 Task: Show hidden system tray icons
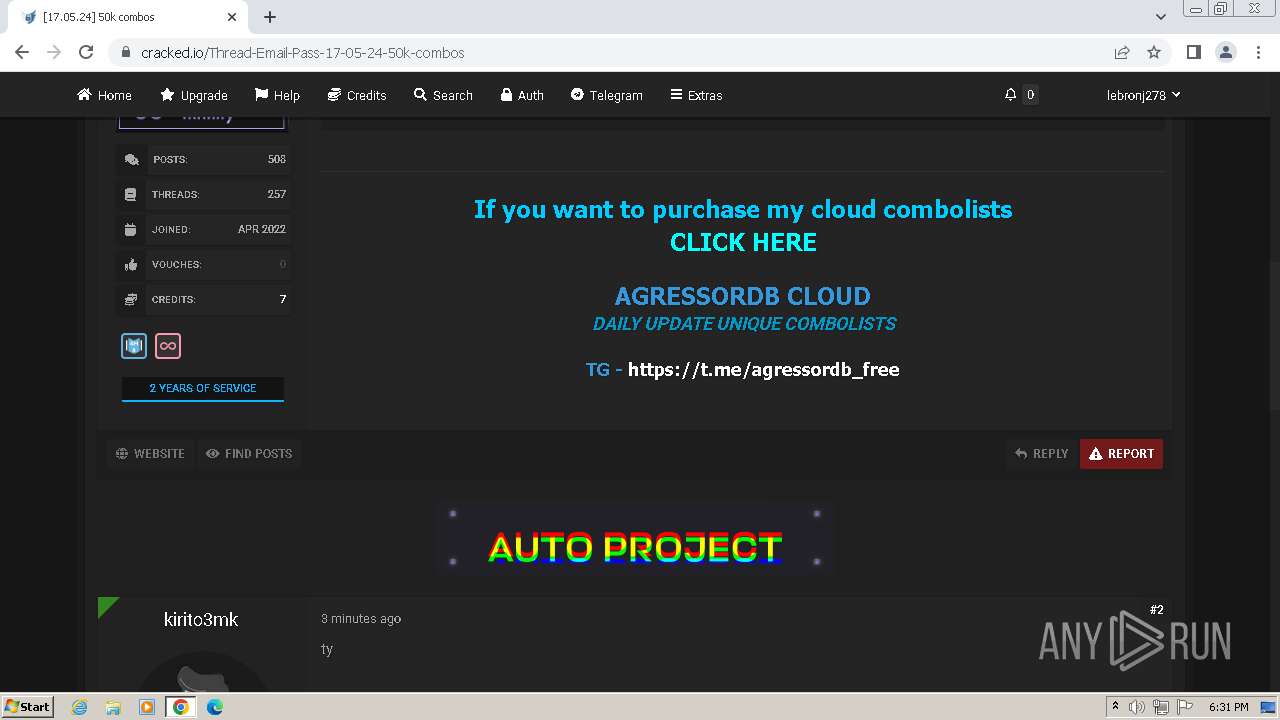tap(1115, 707)
